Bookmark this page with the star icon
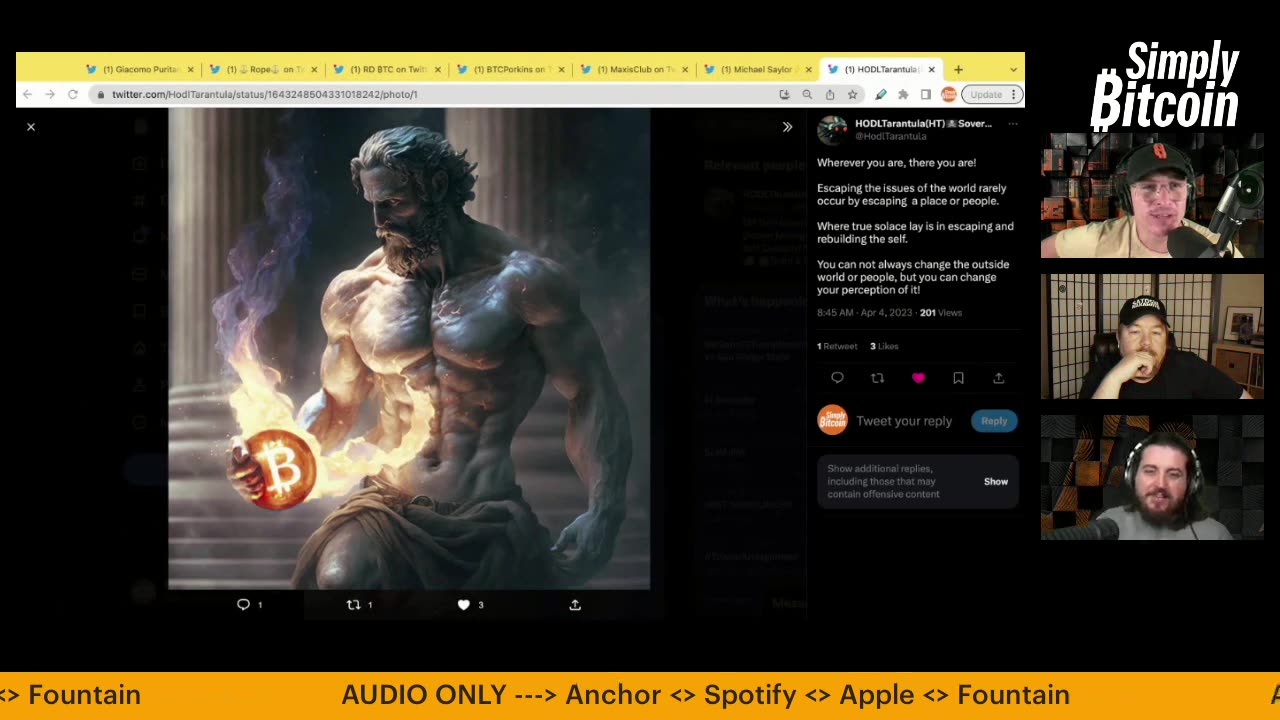Image resolution: width=1280 pixels, height=720 pixels. pyautogui.click(x=852, y=94)
